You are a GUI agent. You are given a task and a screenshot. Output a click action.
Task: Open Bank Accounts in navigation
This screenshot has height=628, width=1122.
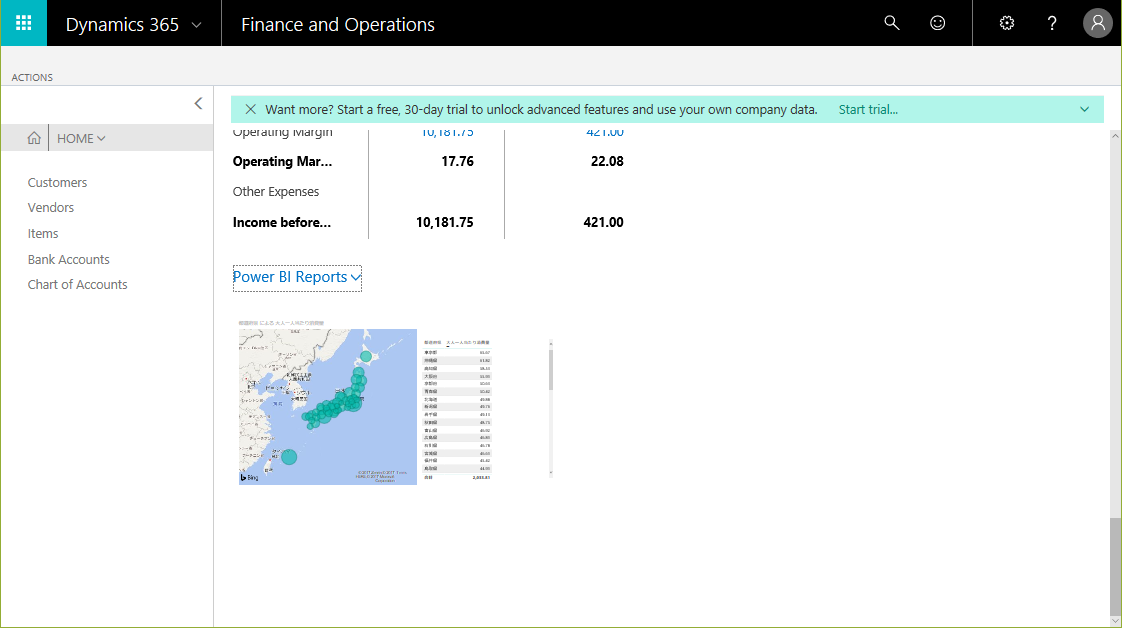coord(69,259)
